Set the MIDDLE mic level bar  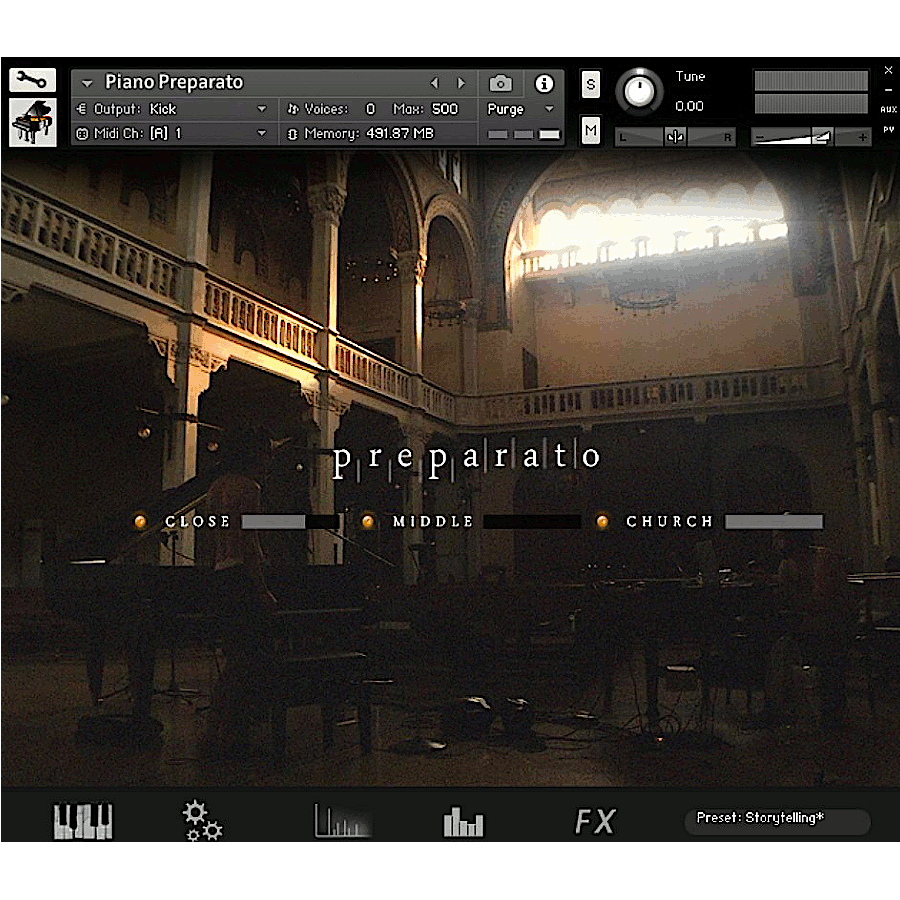click(x=532, y=521)
